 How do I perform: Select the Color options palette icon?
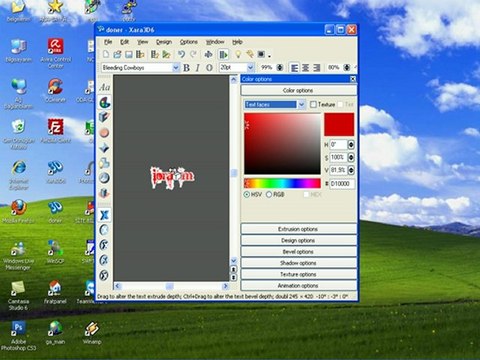104,103
